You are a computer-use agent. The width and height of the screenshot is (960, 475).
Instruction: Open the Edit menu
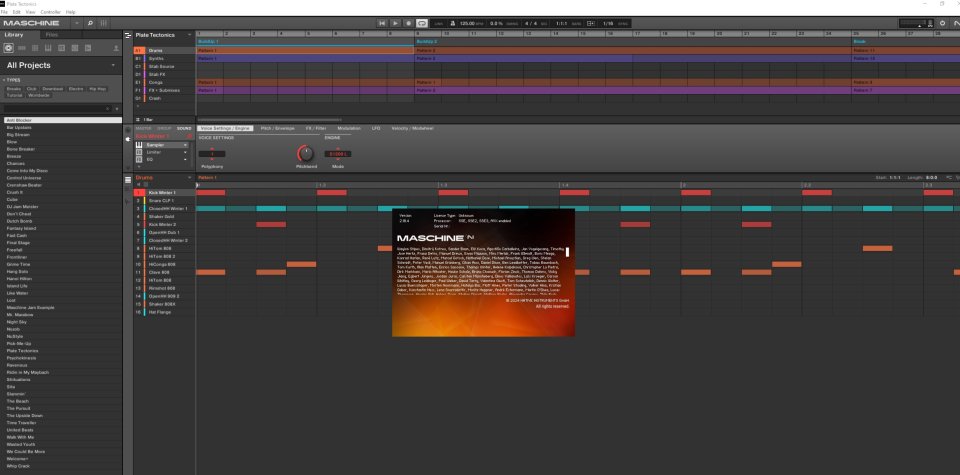pyautogui.click(x=16, y=12)
